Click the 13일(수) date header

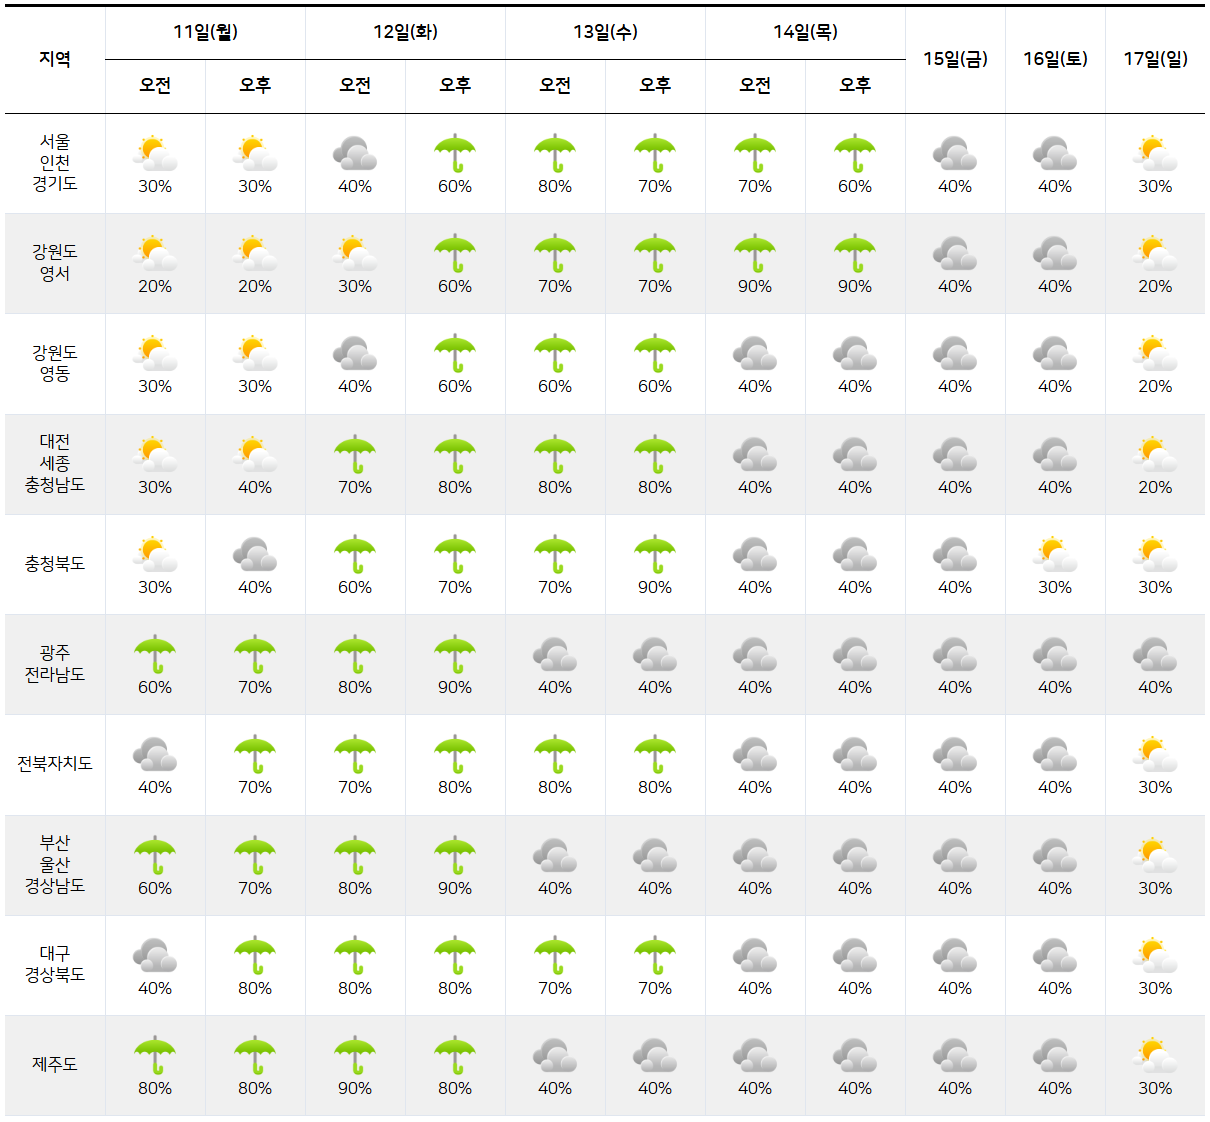point(605,32)
